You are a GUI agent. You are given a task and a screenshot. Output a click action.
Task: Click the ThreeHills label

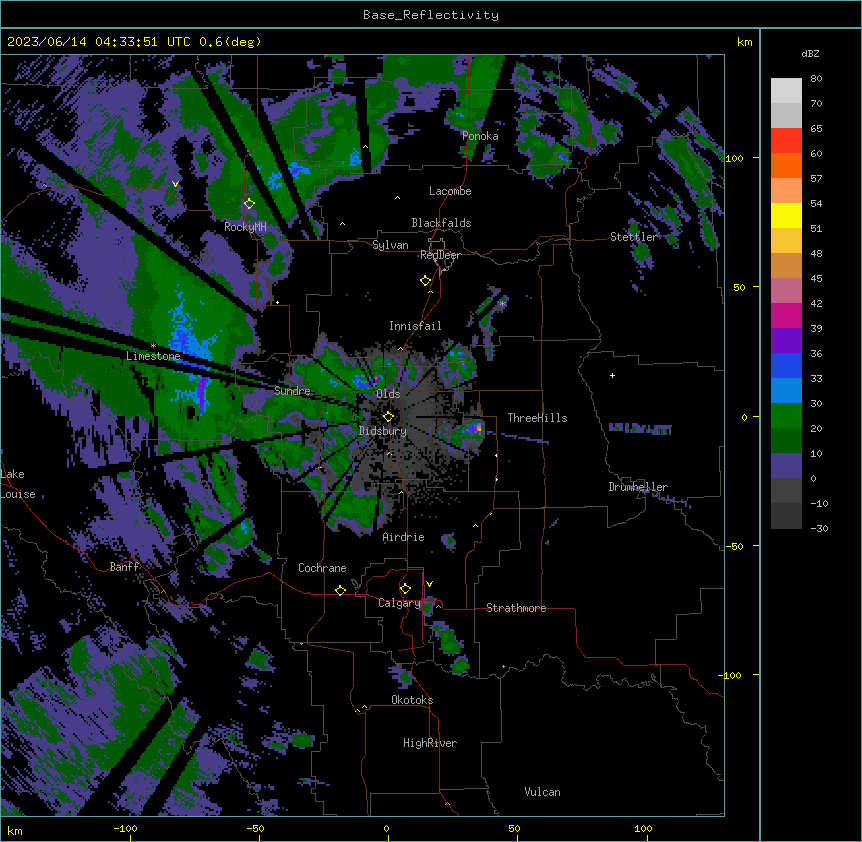tap(537, 418)
